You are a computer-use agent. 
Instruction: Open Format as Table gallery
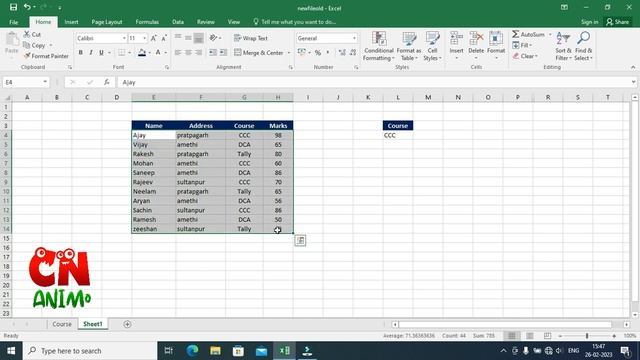click(x=409, y=46)
